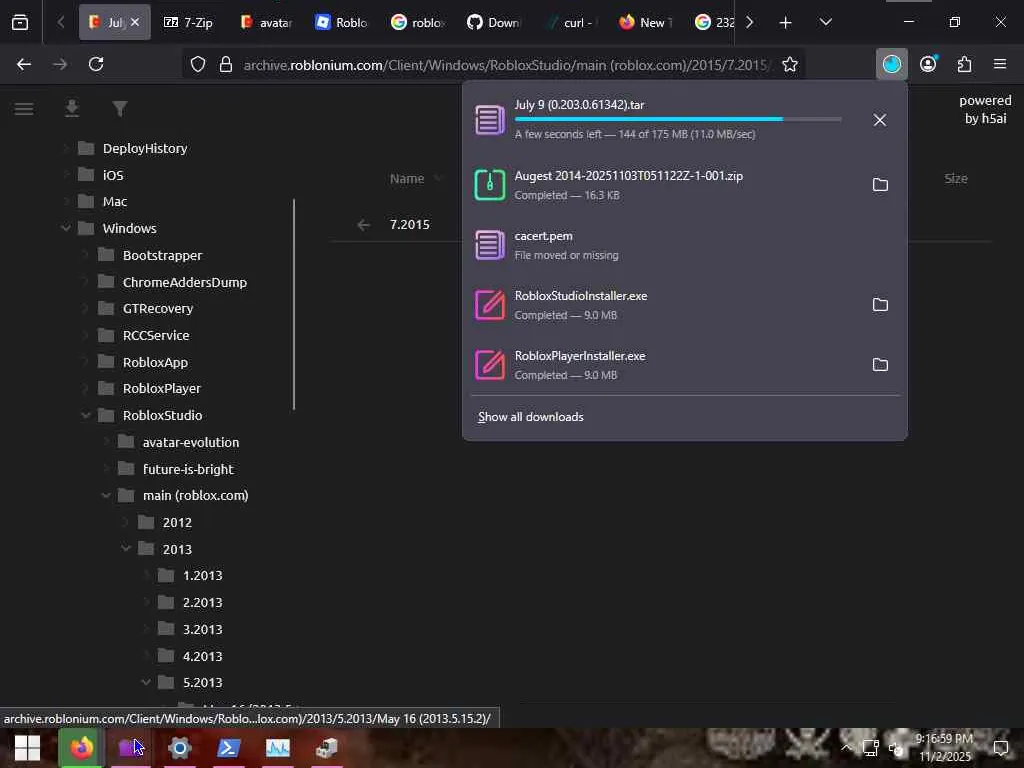Open the Windows Start menu
Viewport: 1024px width, 768px height.
(x=27, y=748)
